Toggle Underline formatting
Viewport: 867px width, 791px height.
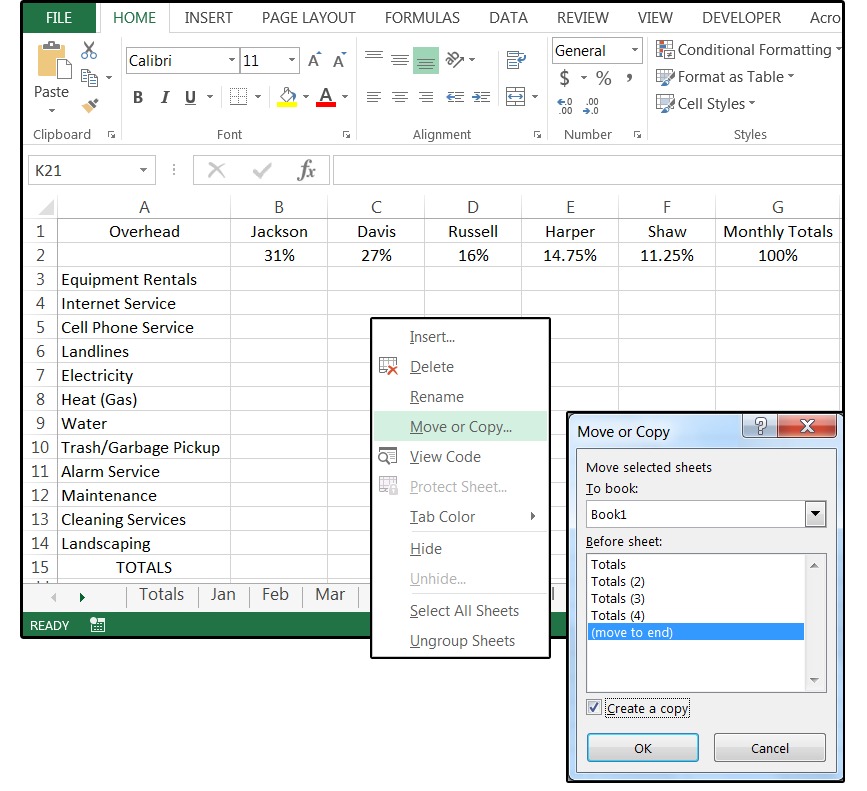[x=190, y=97]
